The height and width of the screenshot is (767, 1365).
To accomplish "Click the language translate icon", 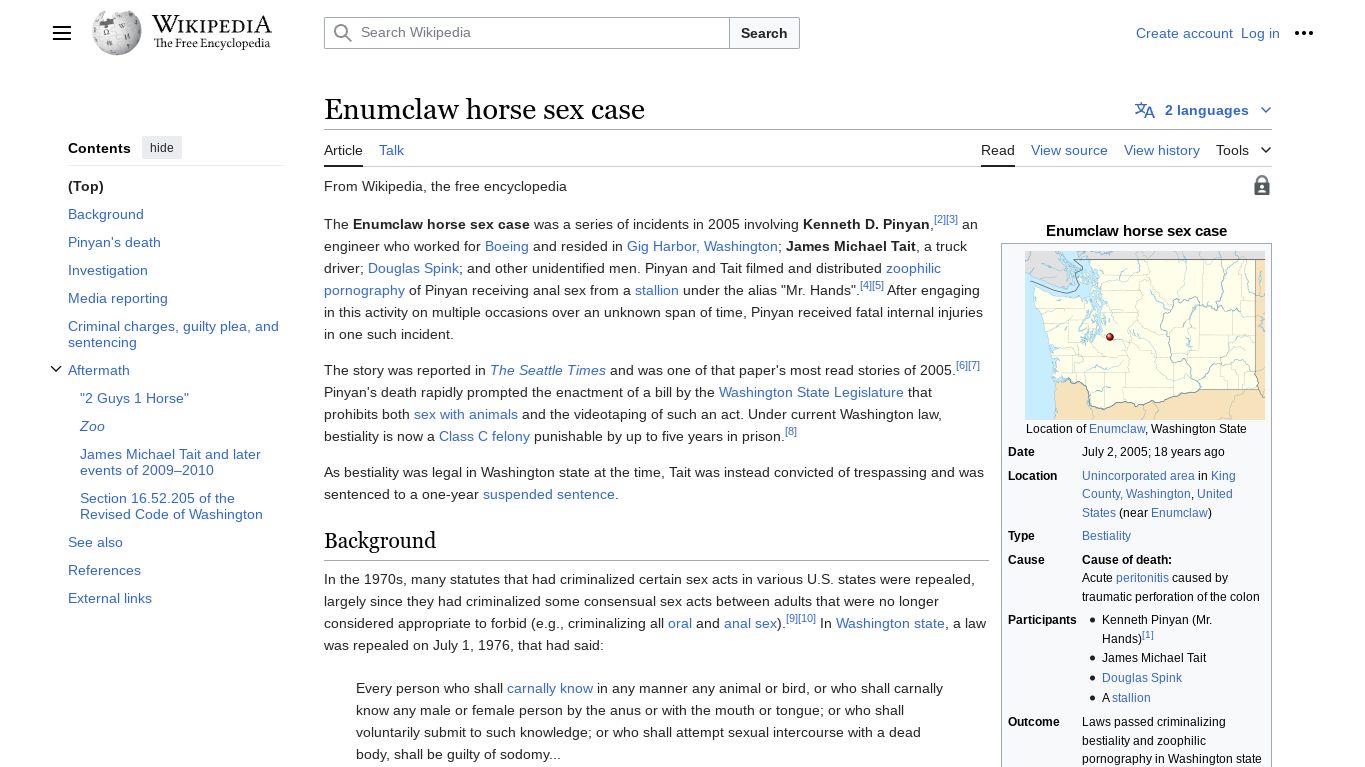I will point(1145,110).
